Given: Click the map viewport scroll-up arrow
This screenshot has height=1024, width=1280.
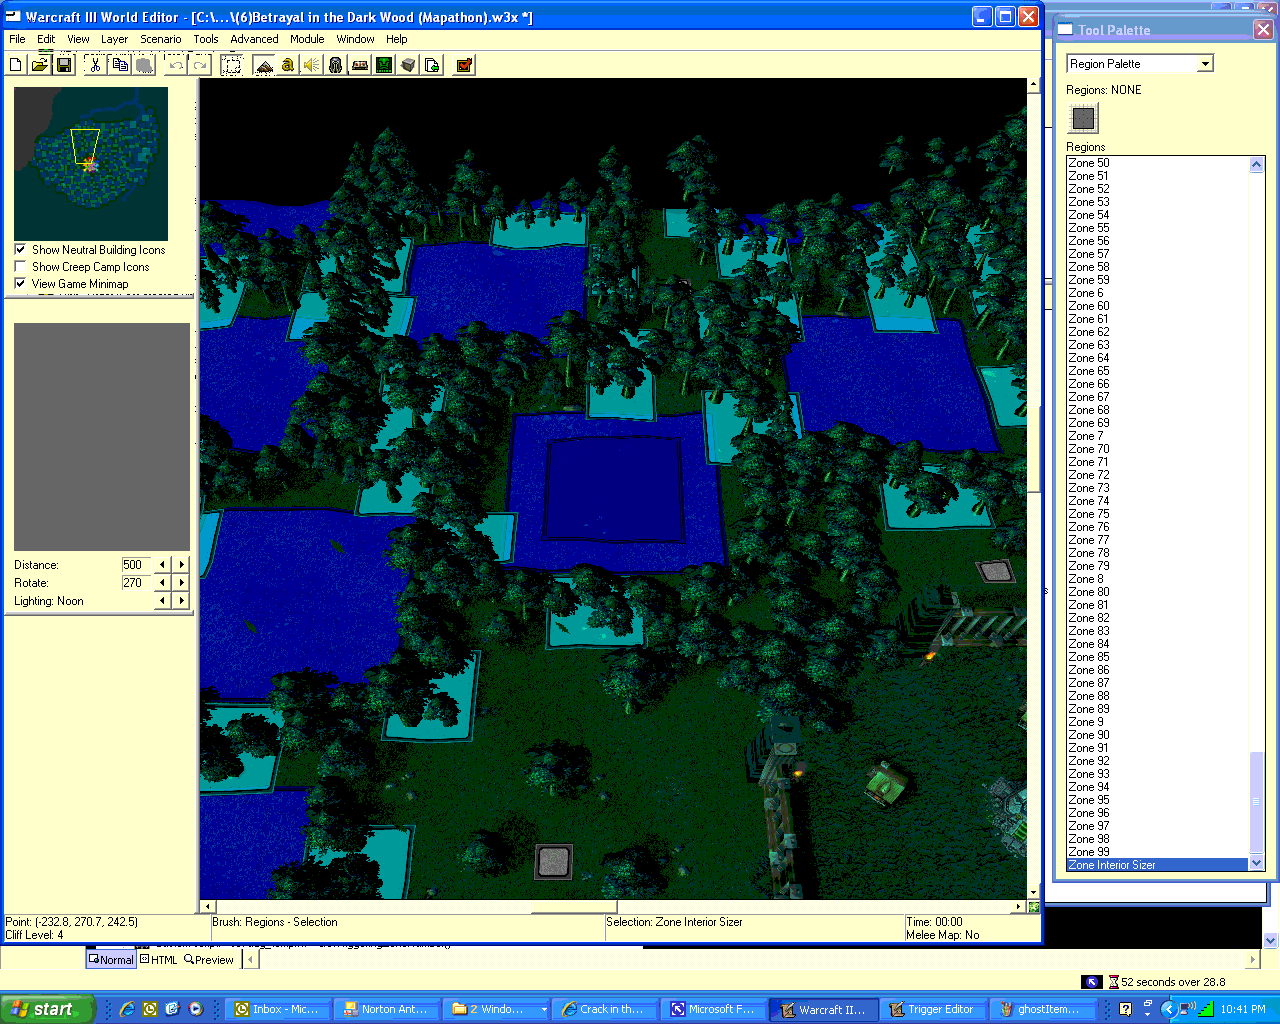Looking at the screenshot, I should [x=1034, y=86].
